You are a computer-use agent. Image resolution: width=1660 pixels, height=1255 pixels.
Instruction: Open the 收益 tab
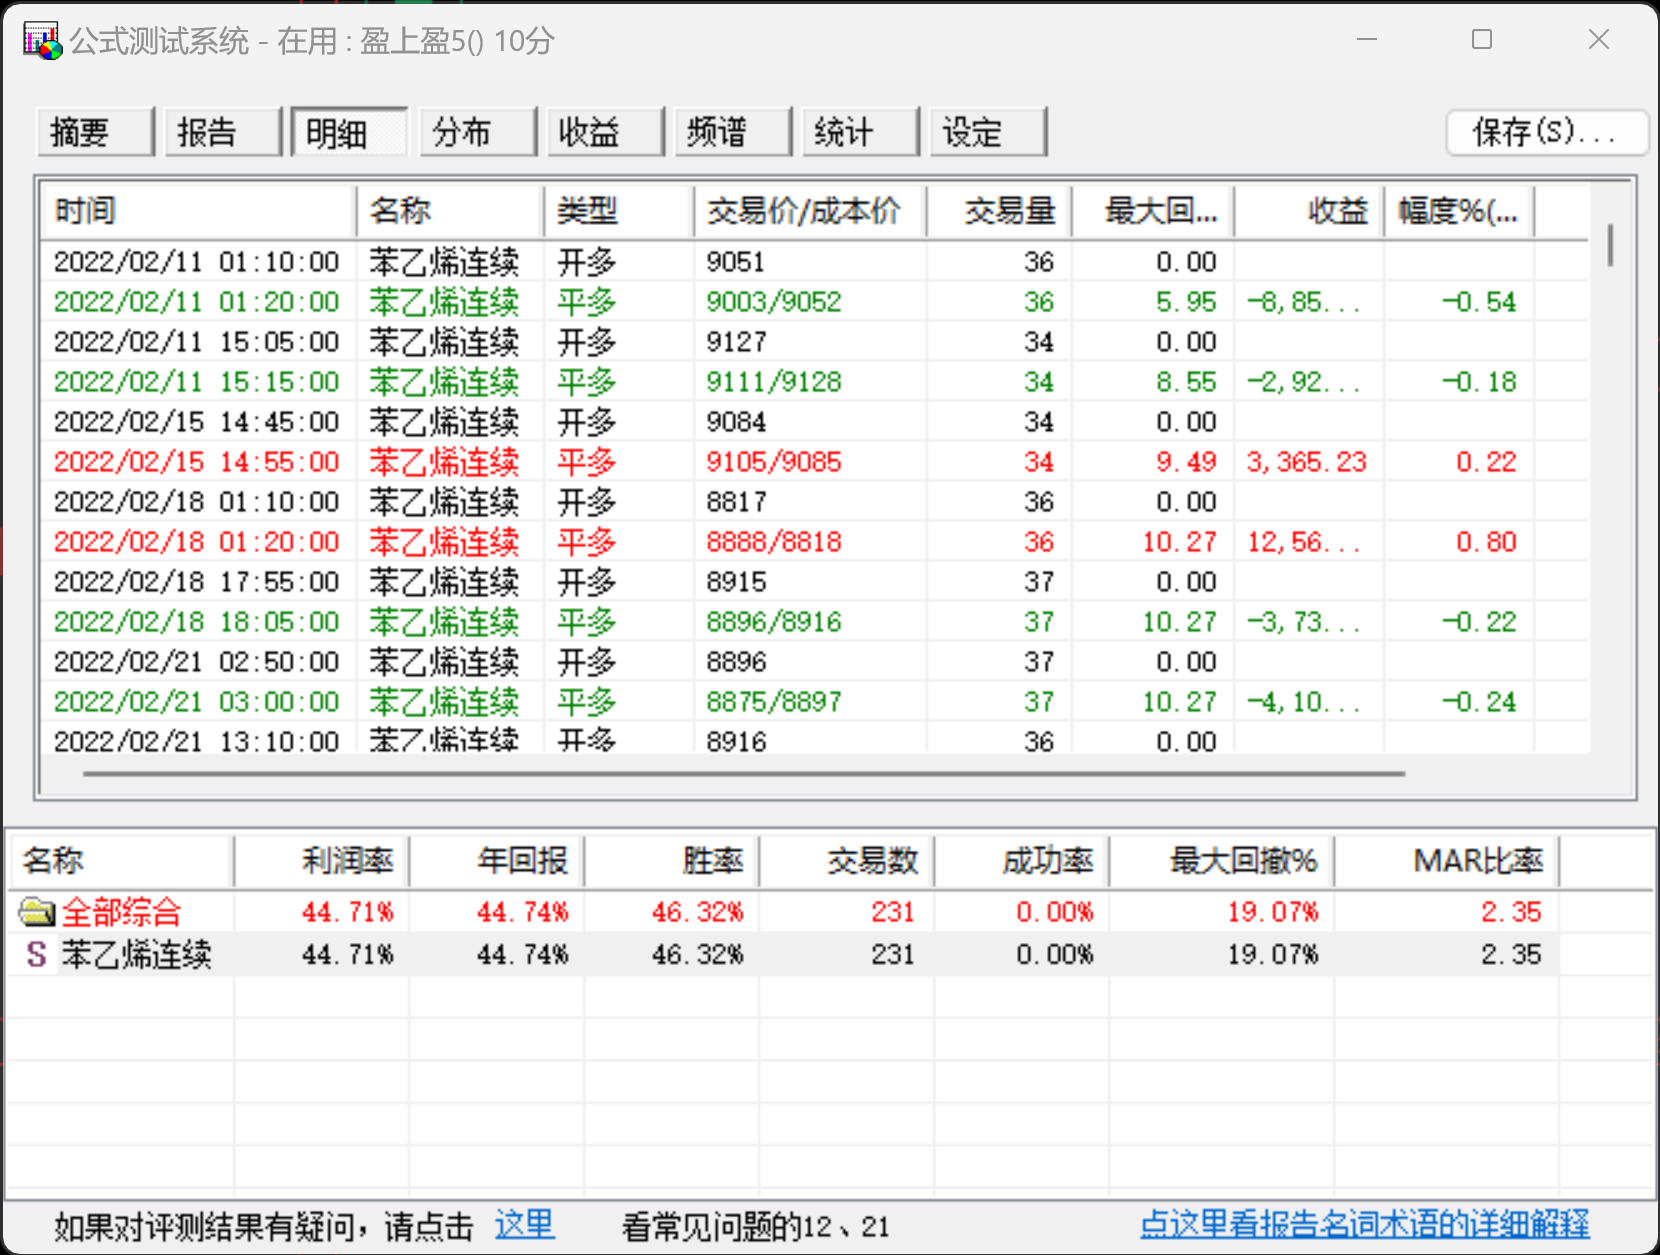[x=605, y=132]
